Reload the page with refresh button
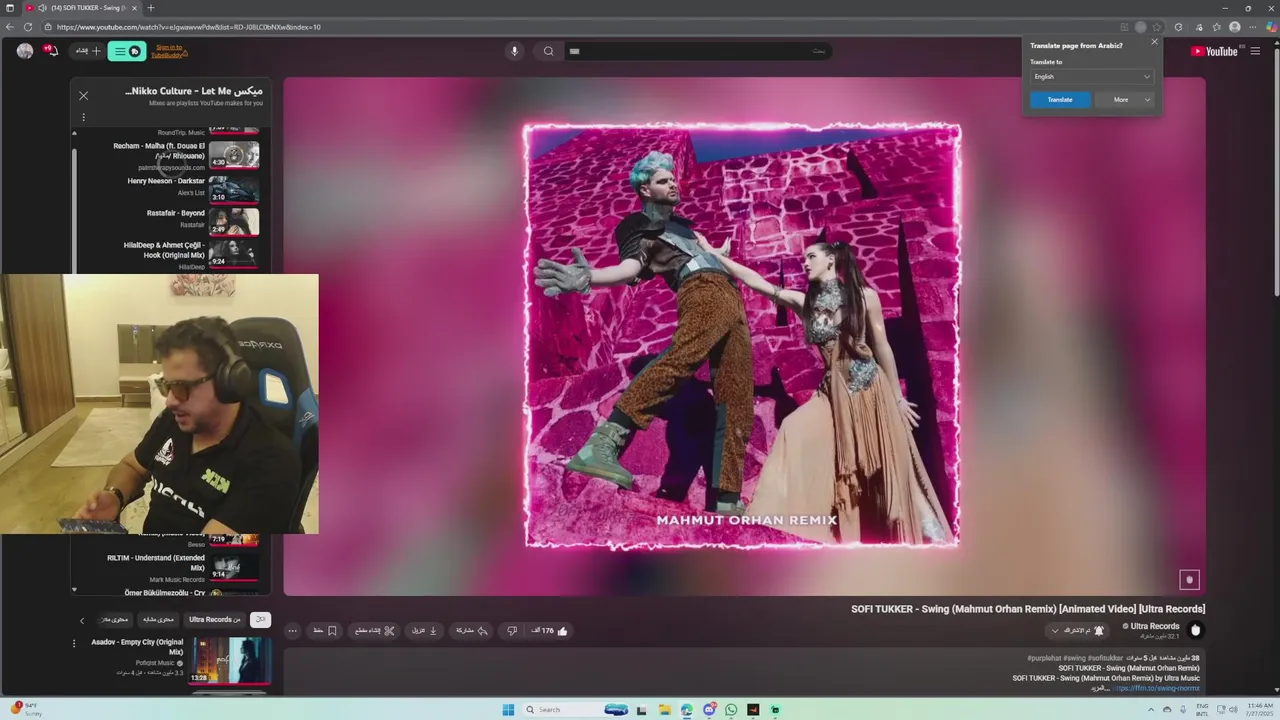 pyautogui.click(x=28, y=27)
